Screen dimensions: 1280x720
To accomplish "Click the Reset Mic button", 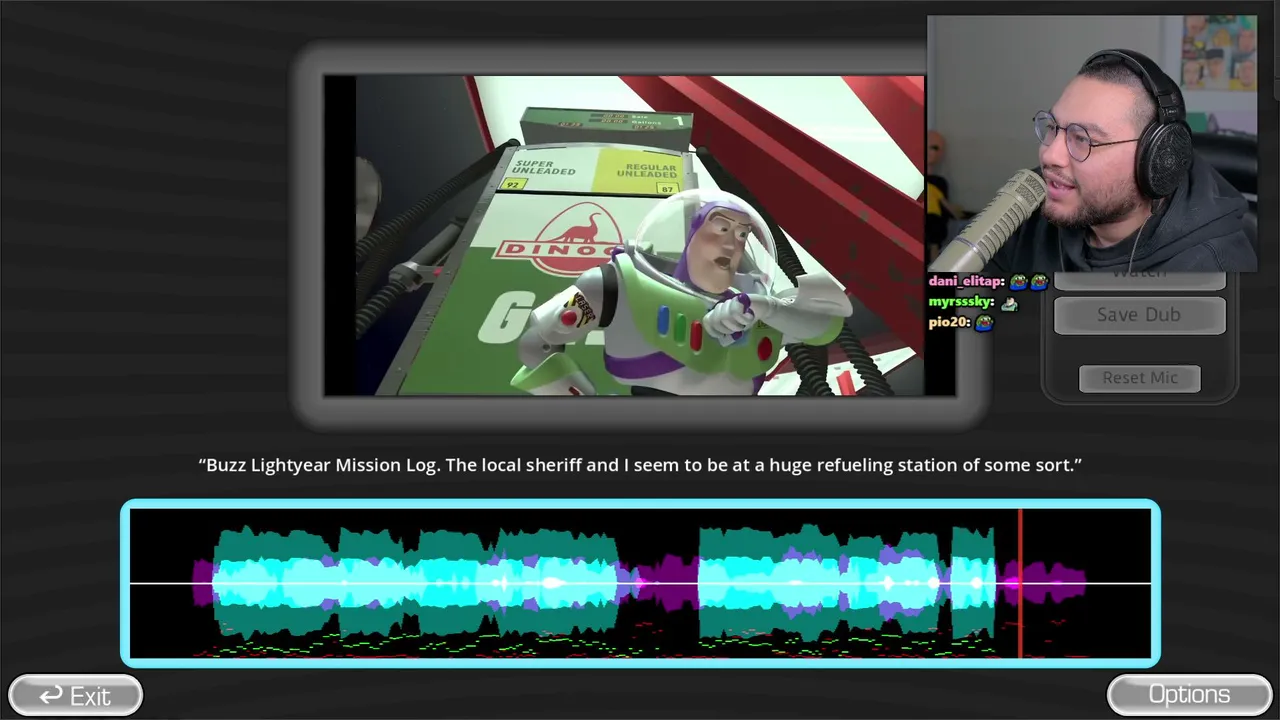I will pos(1140,378).
